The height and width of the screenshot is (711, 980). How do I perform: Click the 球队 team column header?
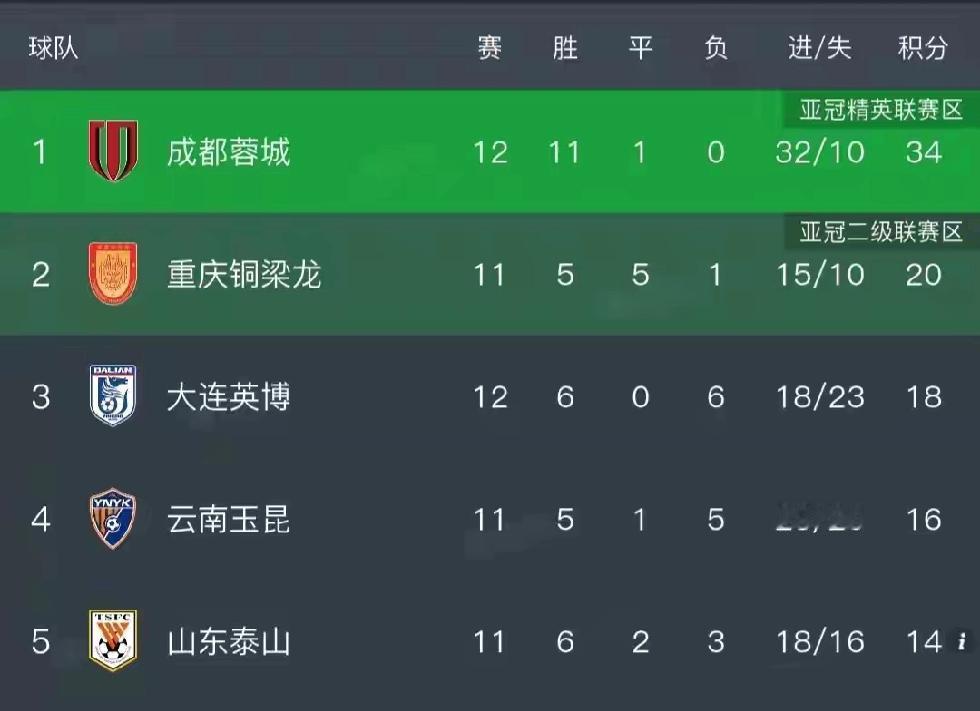(54, 47)
